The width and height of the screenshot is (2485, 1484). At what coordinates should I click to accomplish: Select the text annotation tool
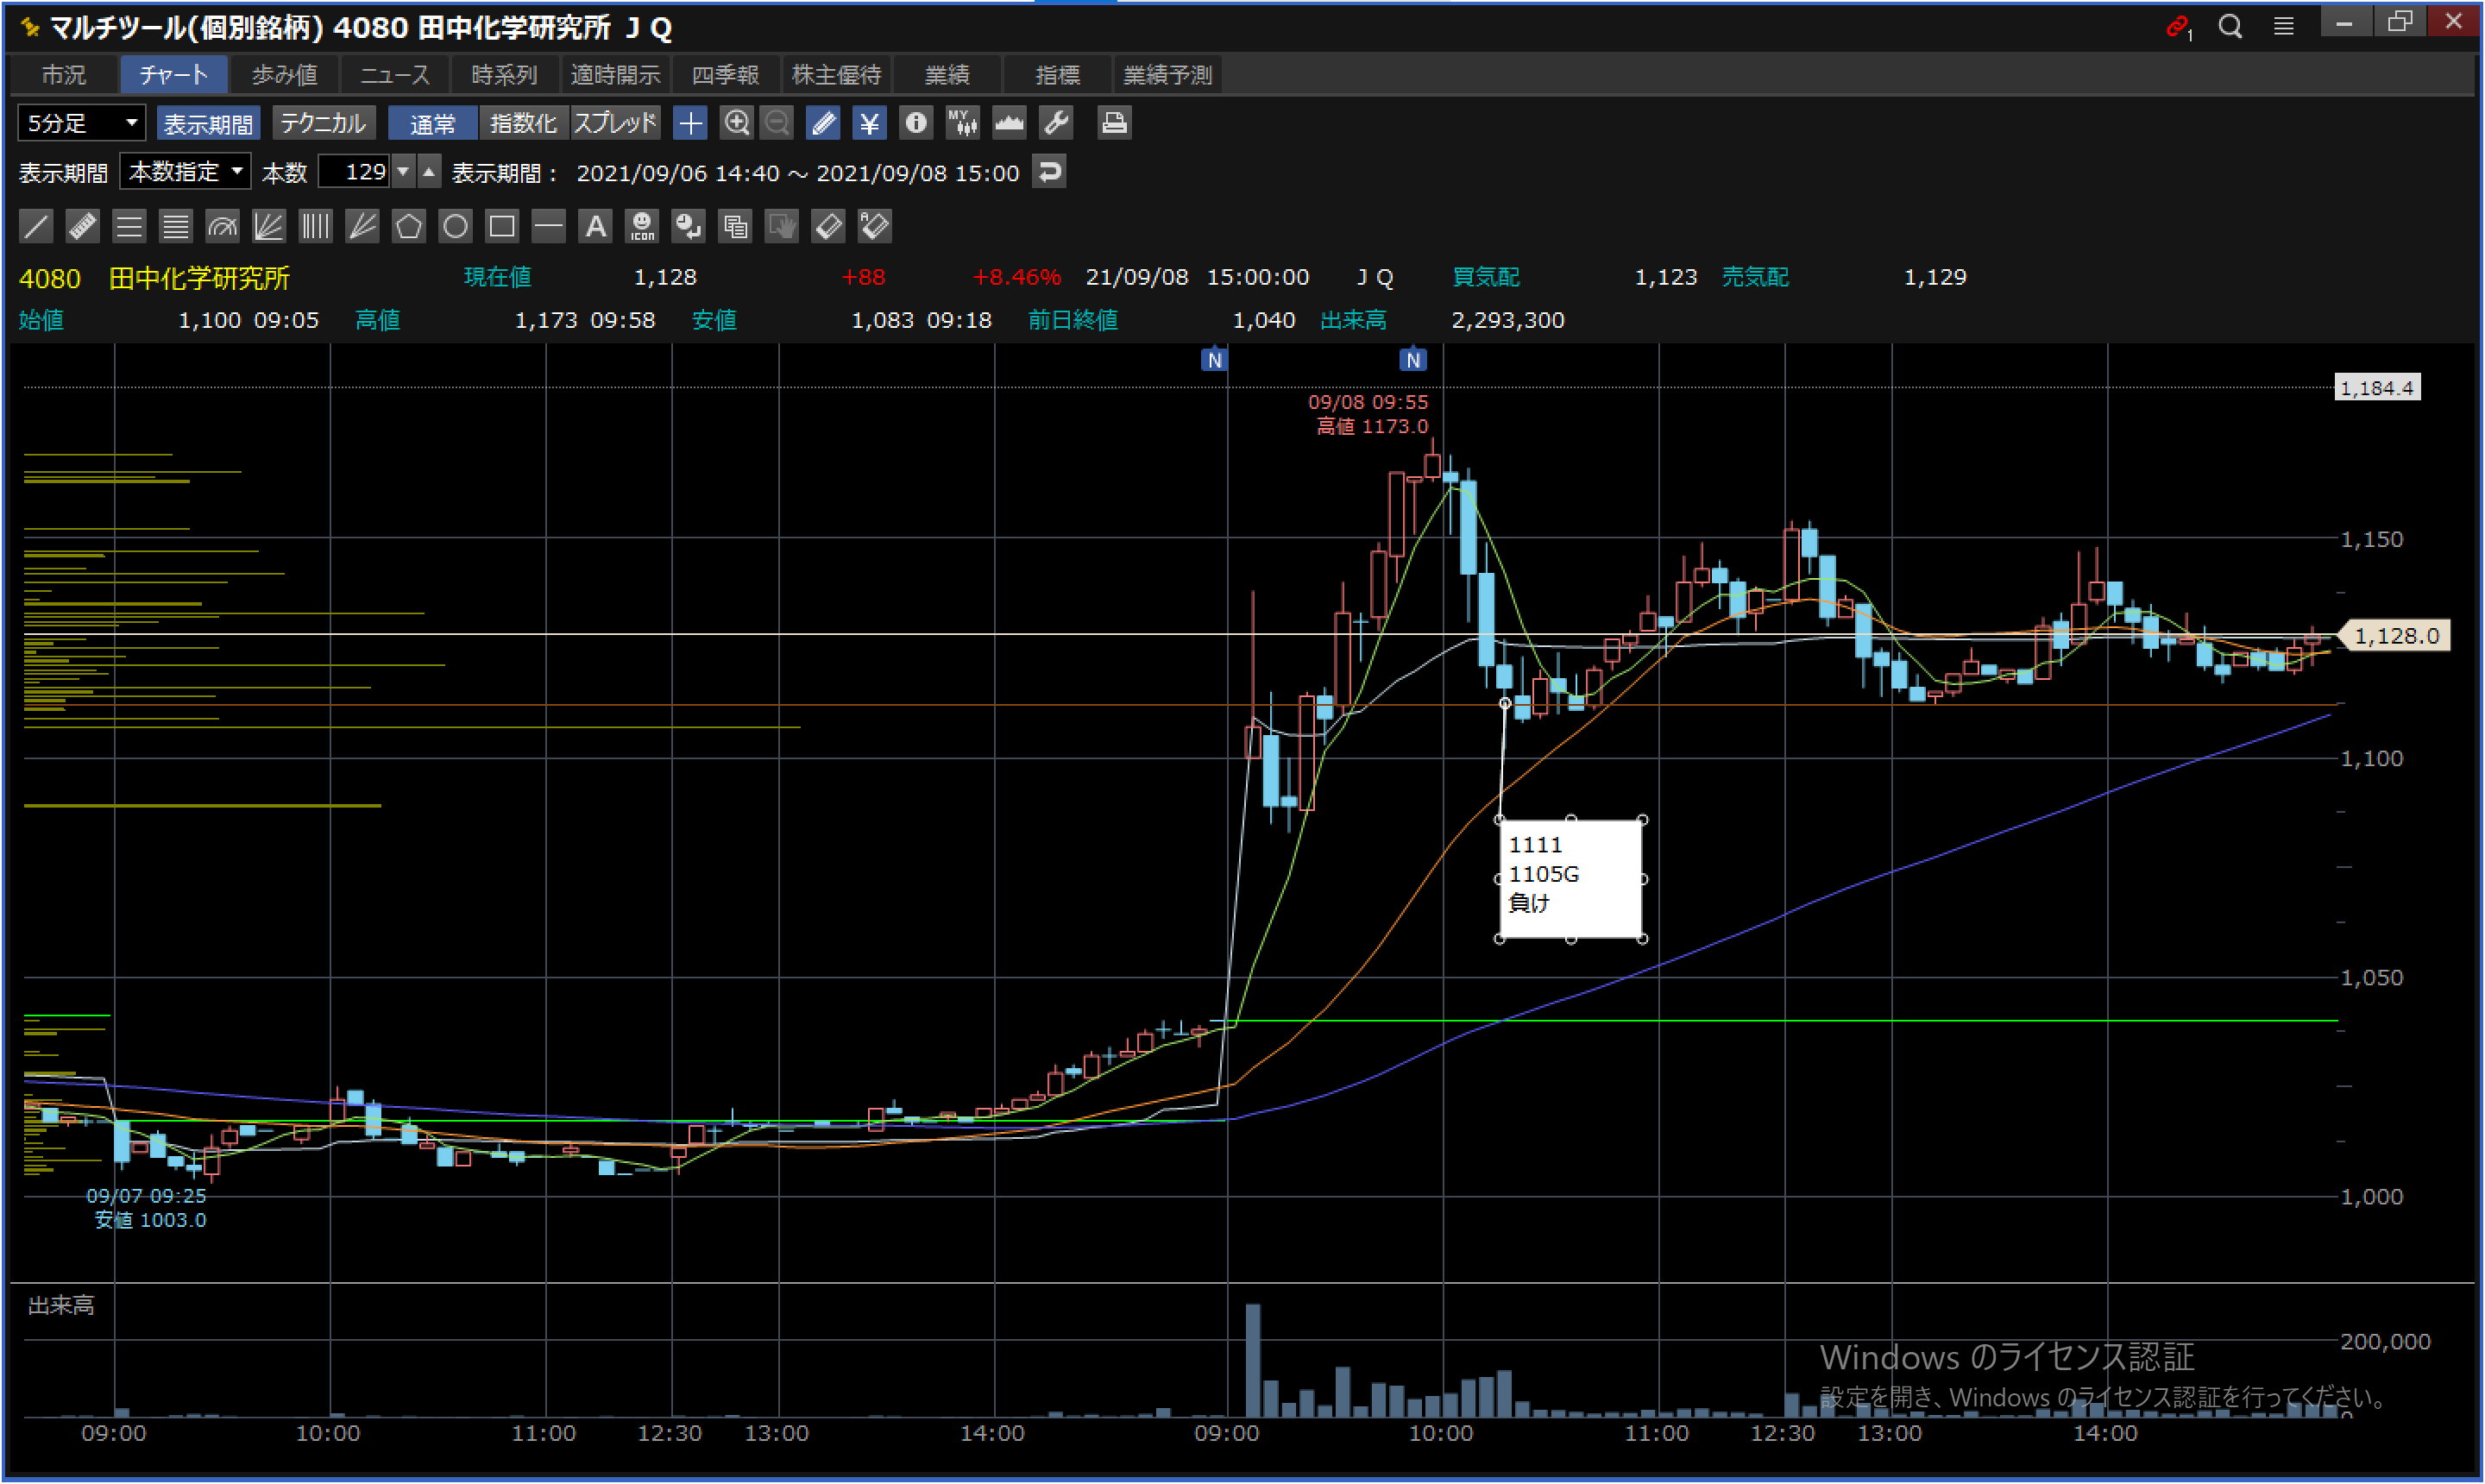[595, 227]
